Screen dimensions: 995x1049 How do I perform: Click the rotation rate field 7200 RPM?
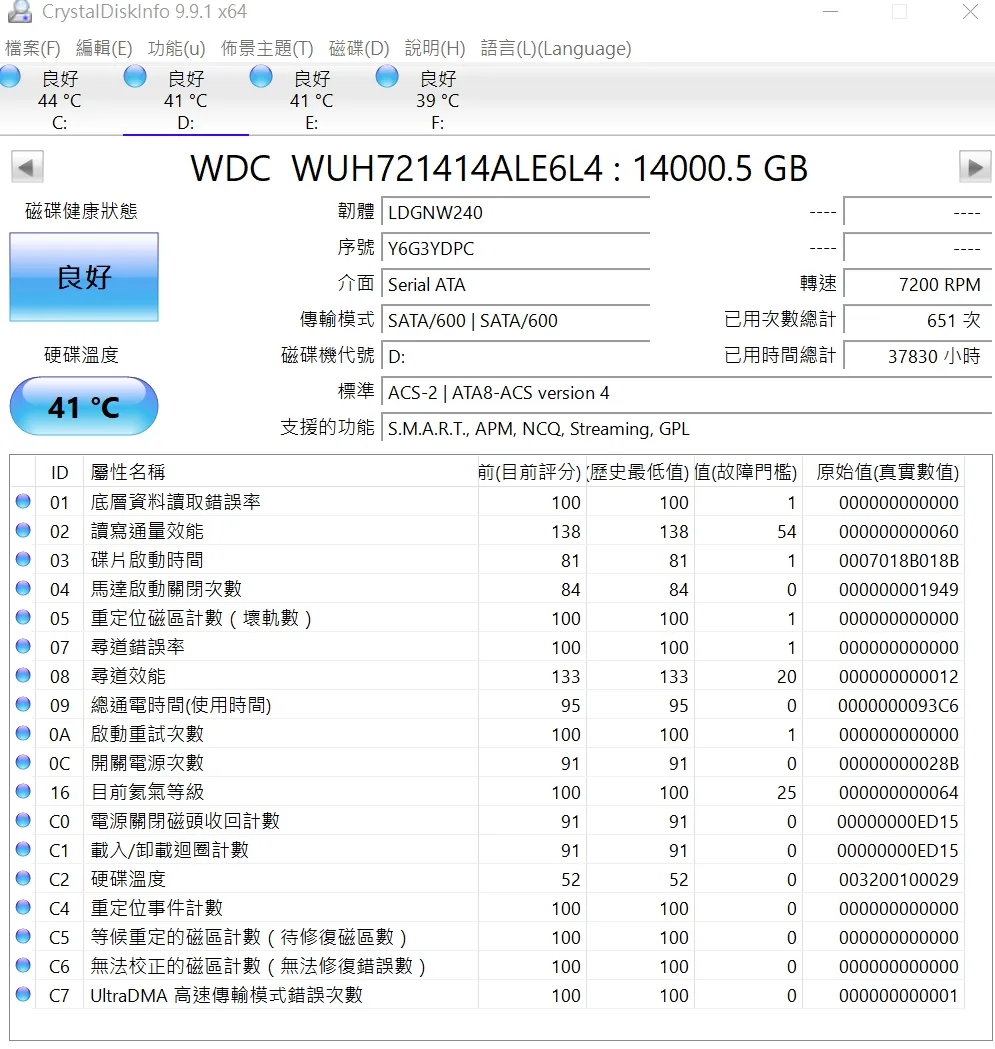point(917,285)
